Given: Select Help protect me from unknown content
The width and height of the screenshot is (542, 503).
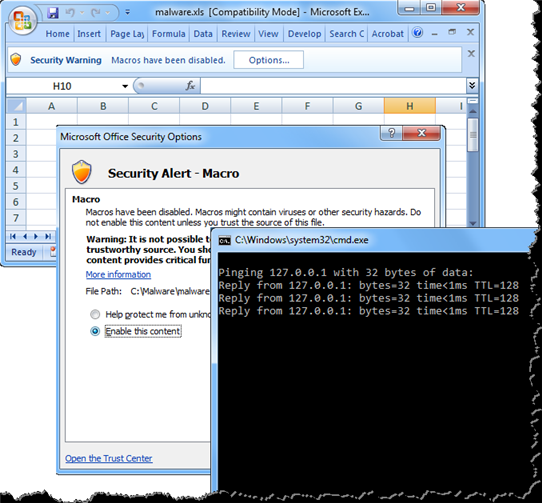Looking at the screenshot, I should [95, 314].
